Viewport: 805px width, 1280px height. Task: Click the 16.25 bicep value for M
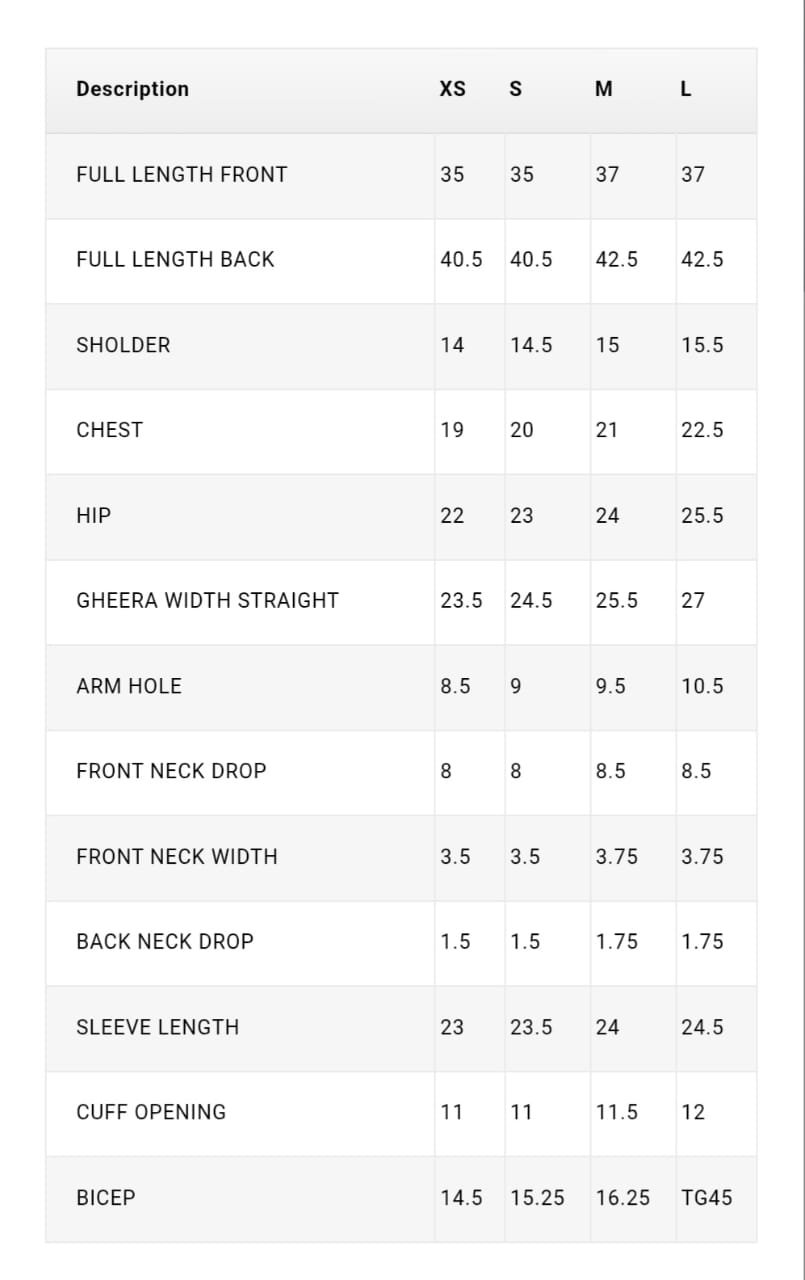[623, 1198]
